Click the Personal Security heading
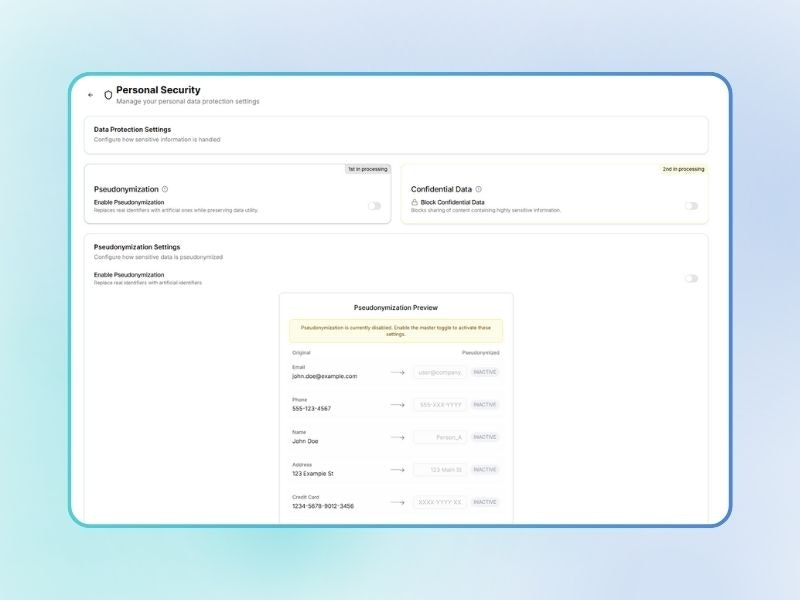The image size is (800, 600). pyautogui.click(x=158, y=90)
